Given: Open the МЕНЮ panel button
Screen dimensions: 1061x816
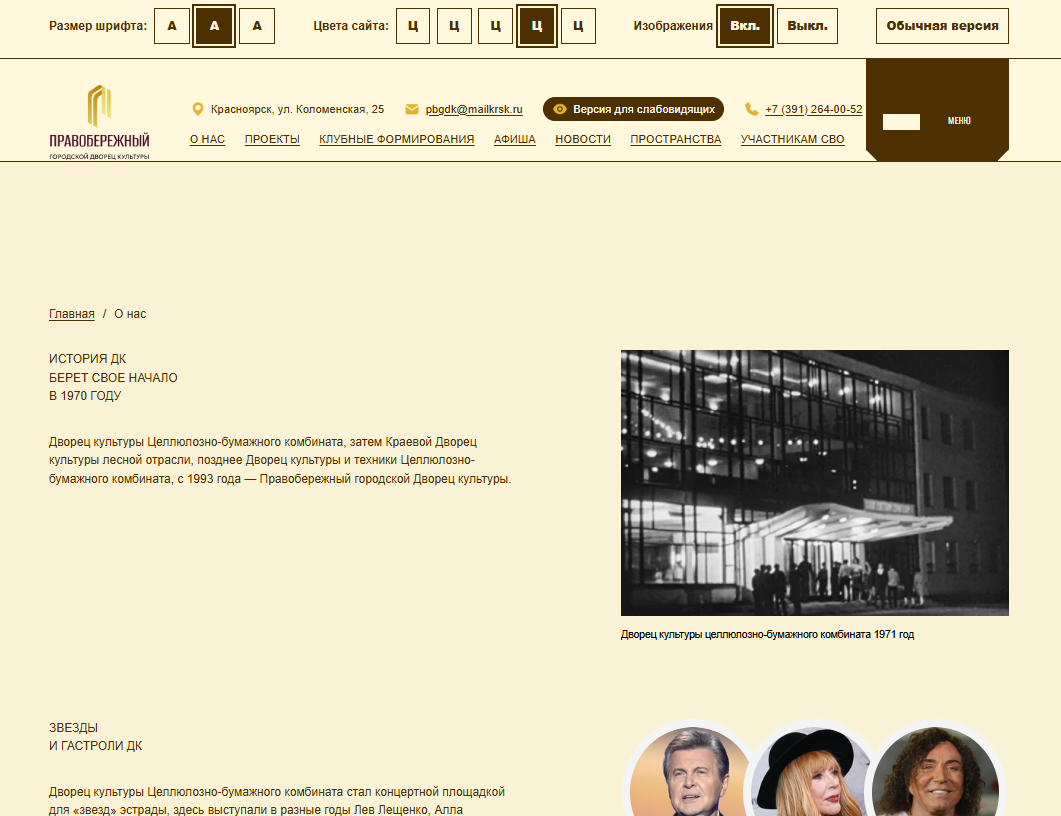Looking at the screenshot, I should pos(937,110).
